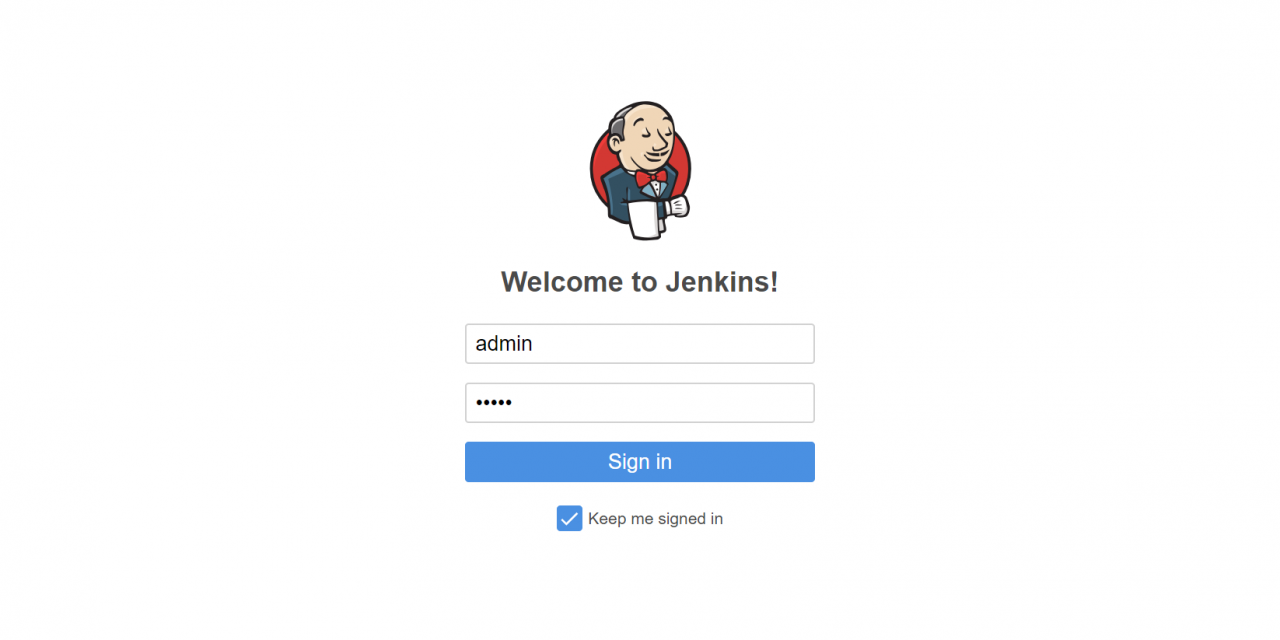Focus the username field containing admin
1280x640 pixels.
640,344
